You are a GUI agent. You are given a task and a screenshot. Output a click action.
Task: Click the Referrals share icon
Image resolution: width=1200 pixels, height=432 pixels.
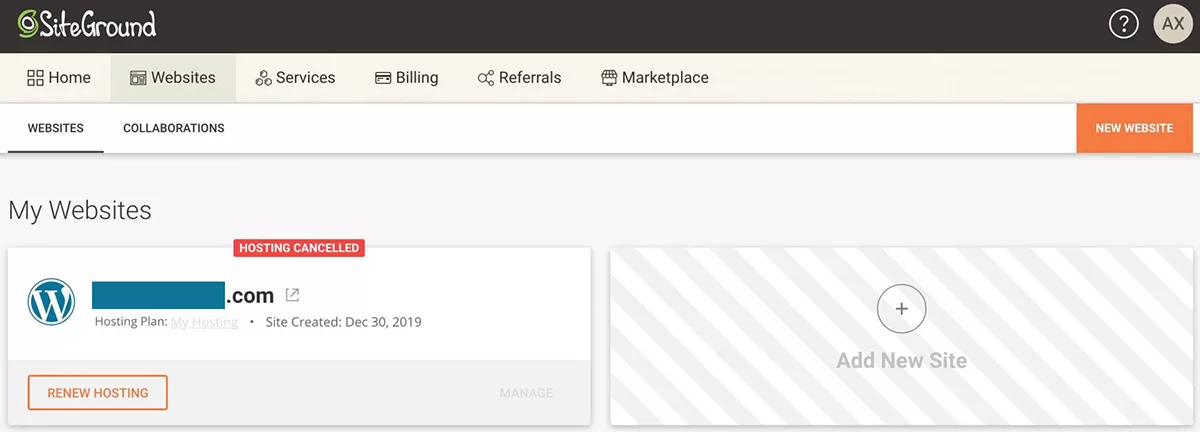click(x=486, y=78)
